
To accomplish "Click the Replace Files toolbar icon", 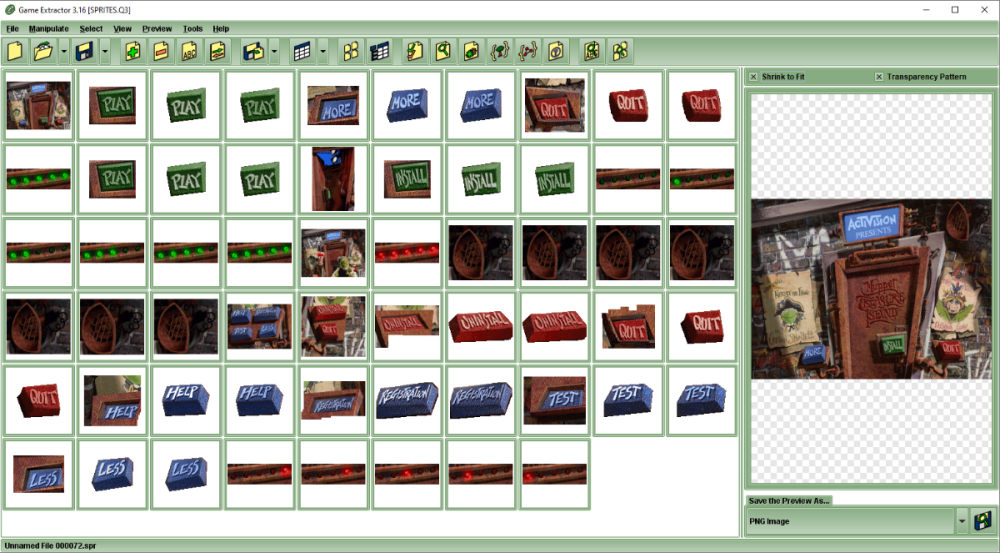I will coord(217,51).
